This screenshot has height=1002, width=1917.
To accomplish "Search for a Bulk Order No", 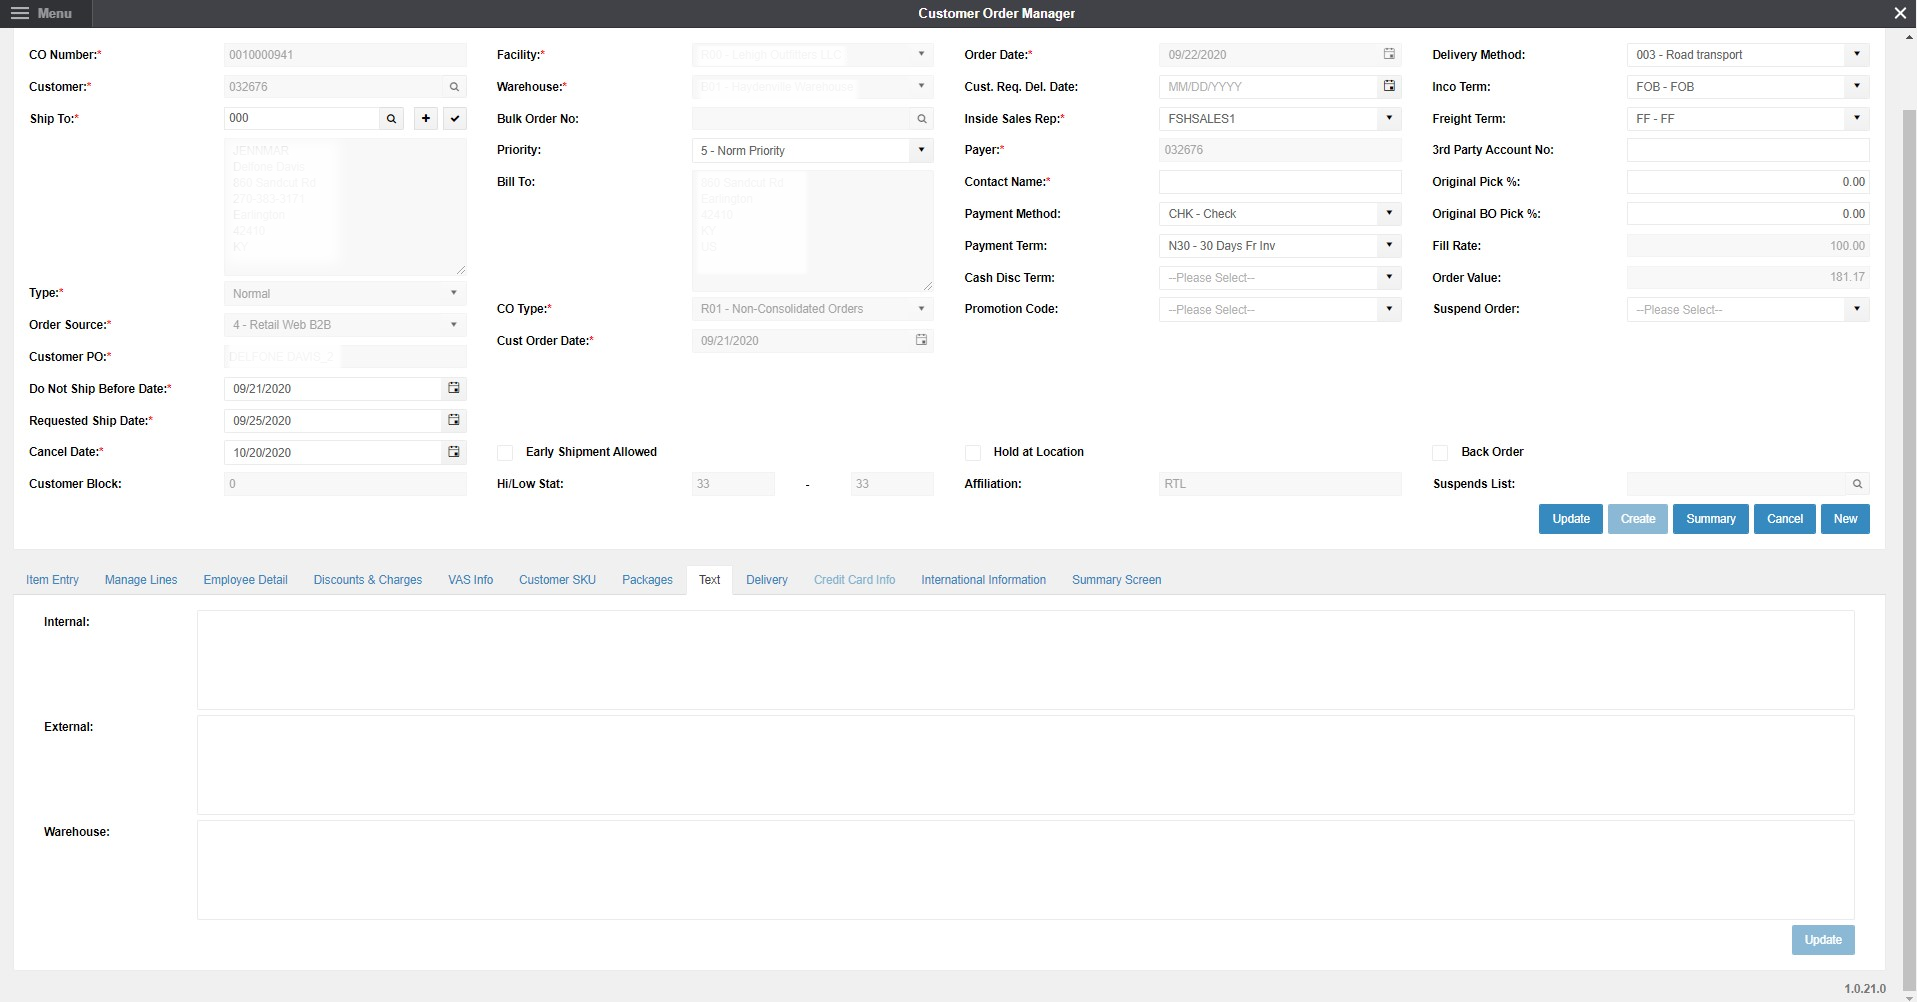I will coord(921,119).
